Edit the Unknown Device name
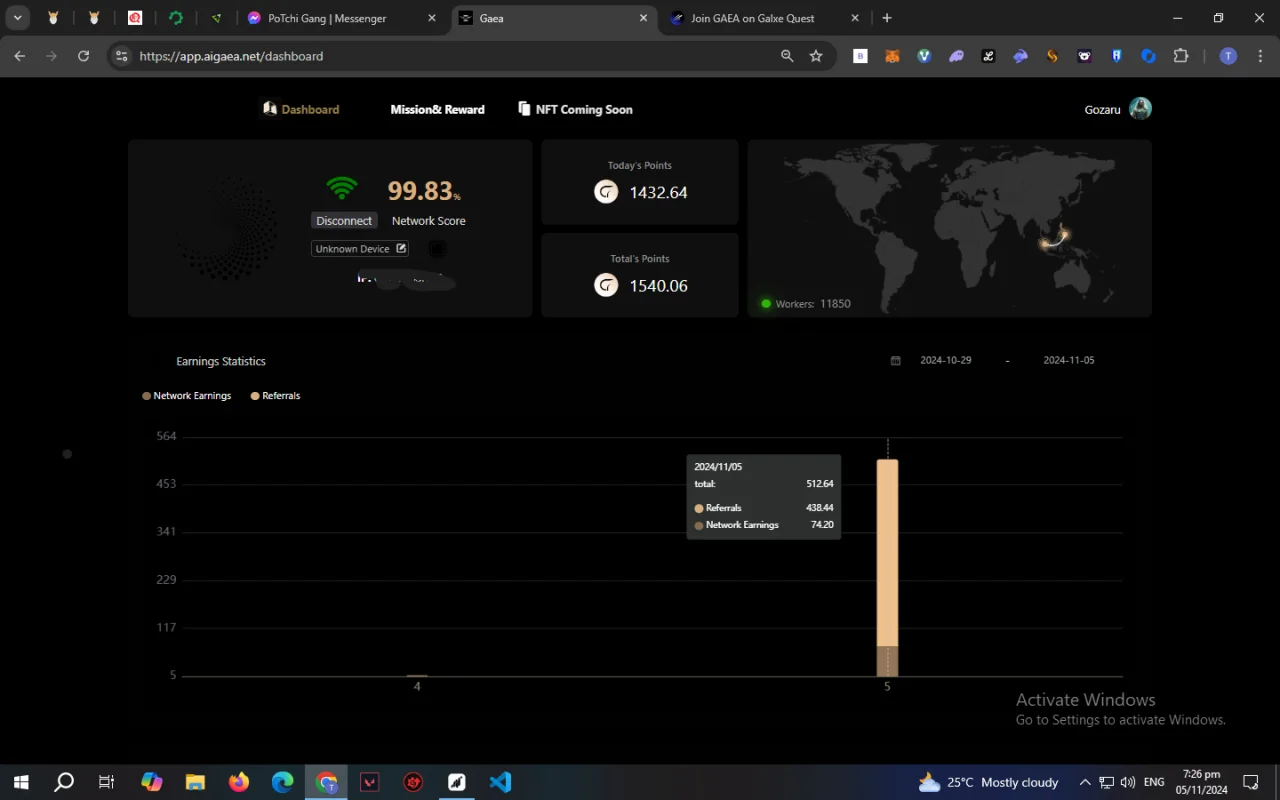Image resolution: width=1280 pixels, height=800 pixels. 401,249
